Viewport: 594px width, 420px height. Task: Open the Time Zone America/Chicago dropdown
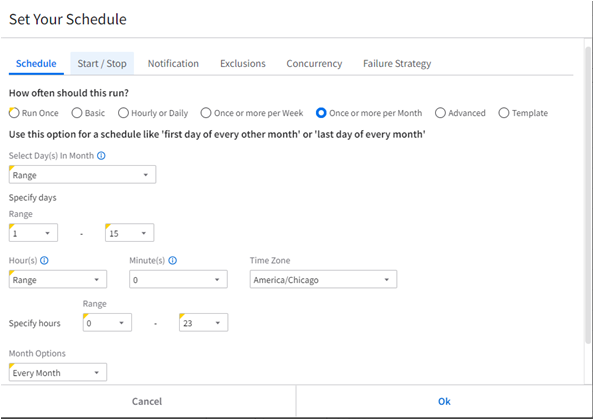[323, 279]
